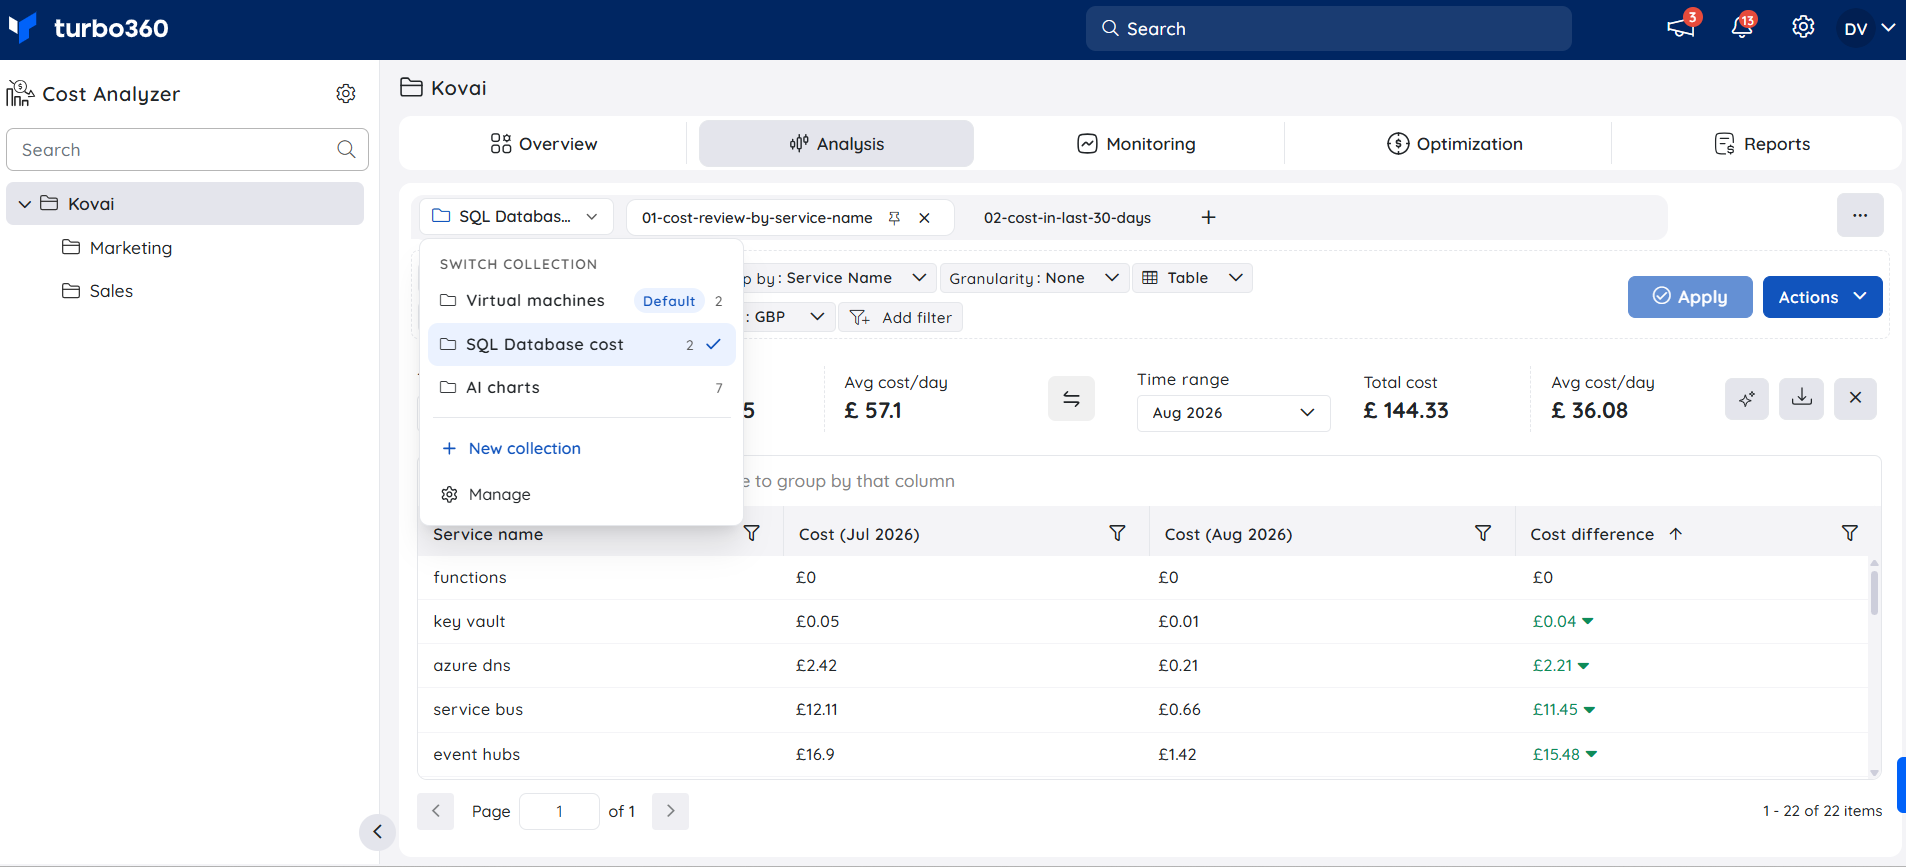The image size is (1906, 867).
Task: Filter the Service name column
Action: (752, 534)
